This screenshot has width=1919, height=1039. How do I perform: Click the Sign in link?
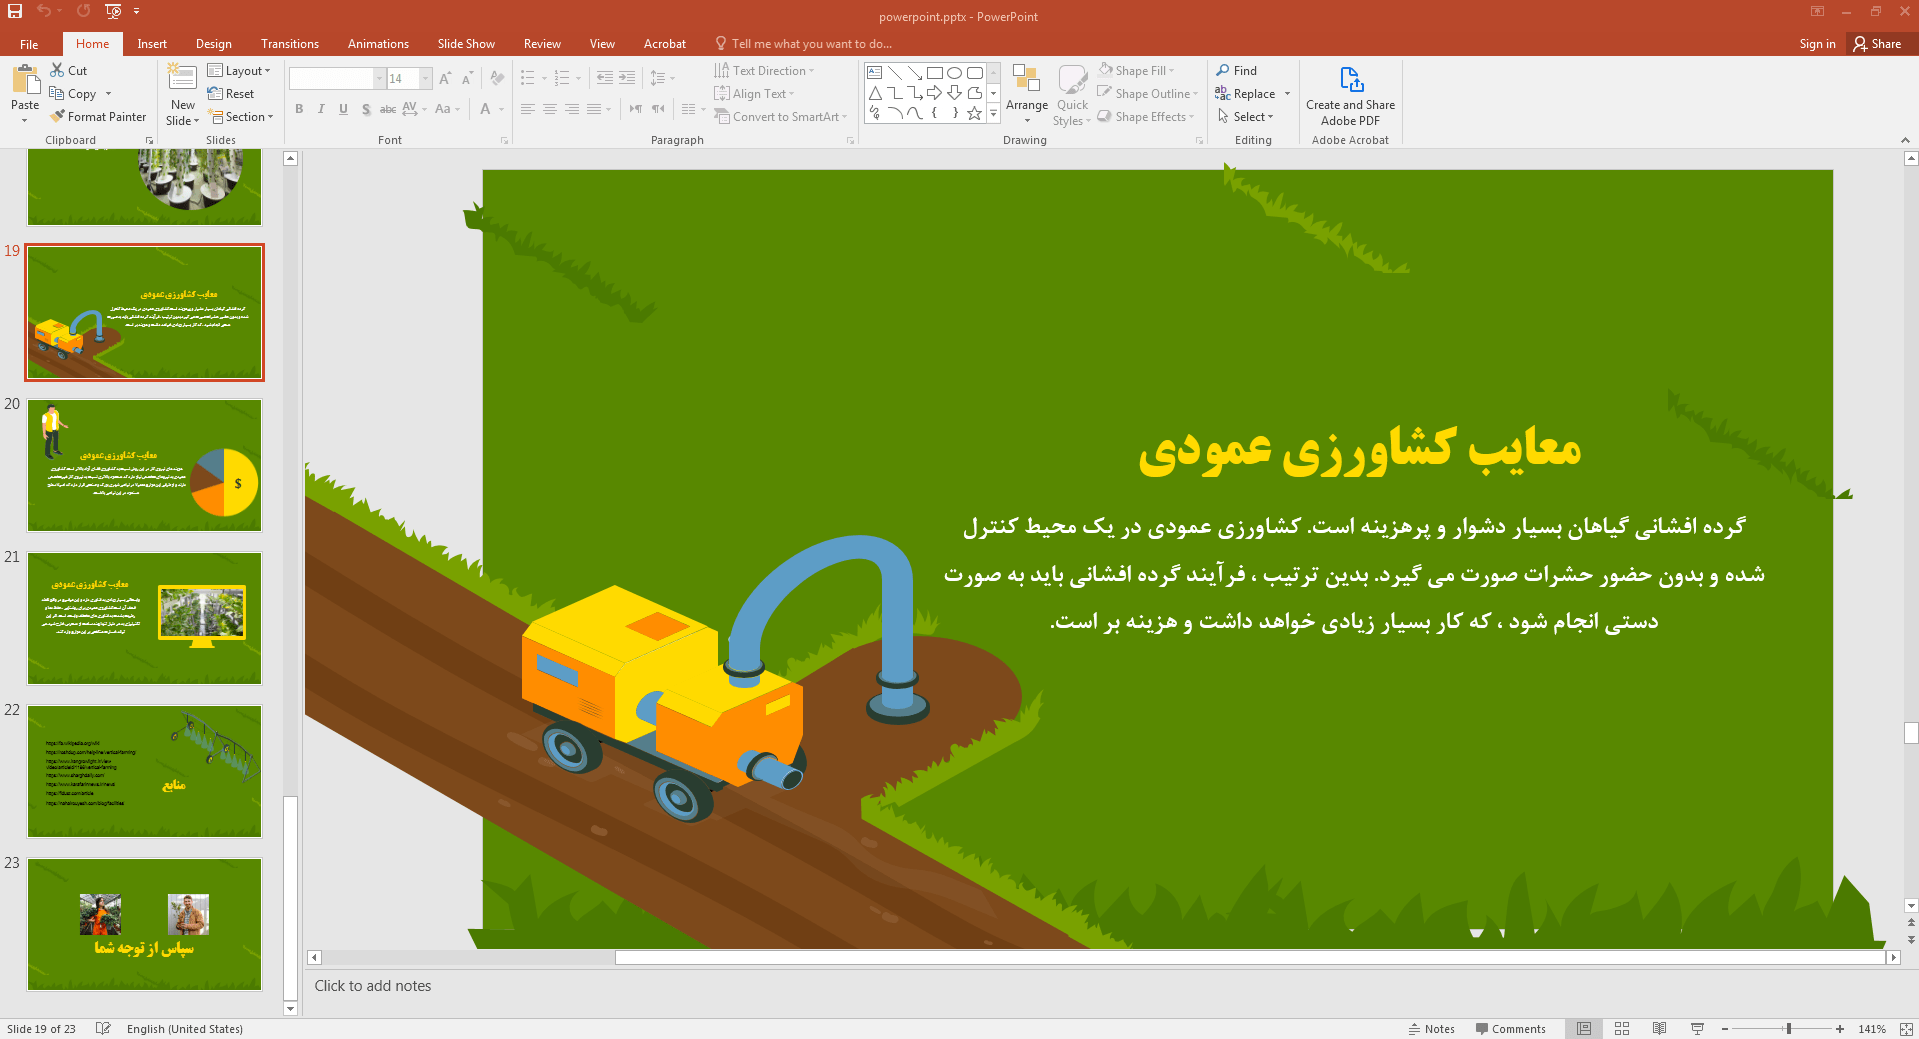(1817, 44)
